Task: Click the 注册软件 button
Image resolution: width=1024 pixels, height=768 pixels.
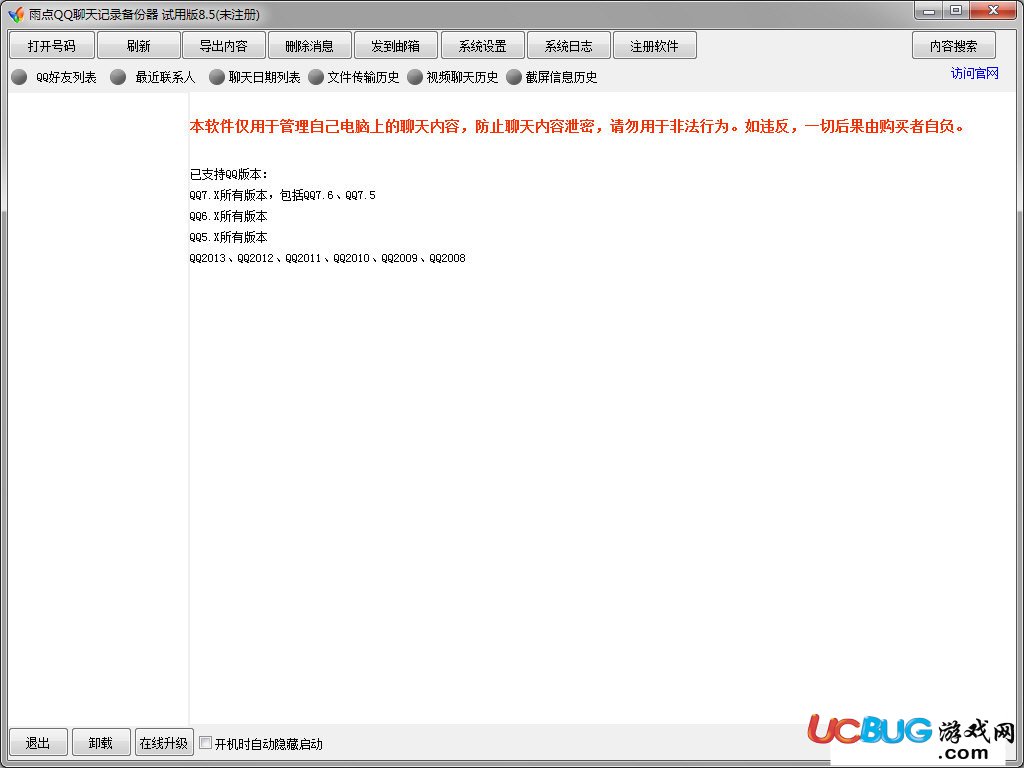Action: click(x=654, y=46)
